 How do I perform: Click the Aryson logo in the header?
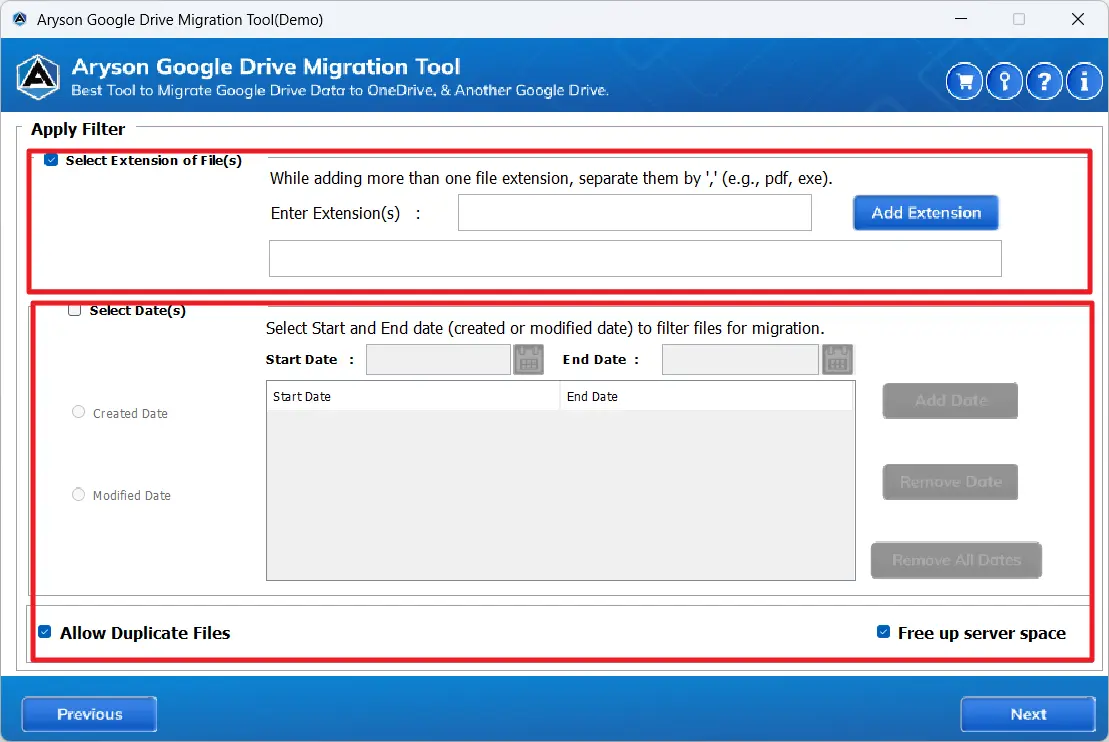(x=37, y=76)
